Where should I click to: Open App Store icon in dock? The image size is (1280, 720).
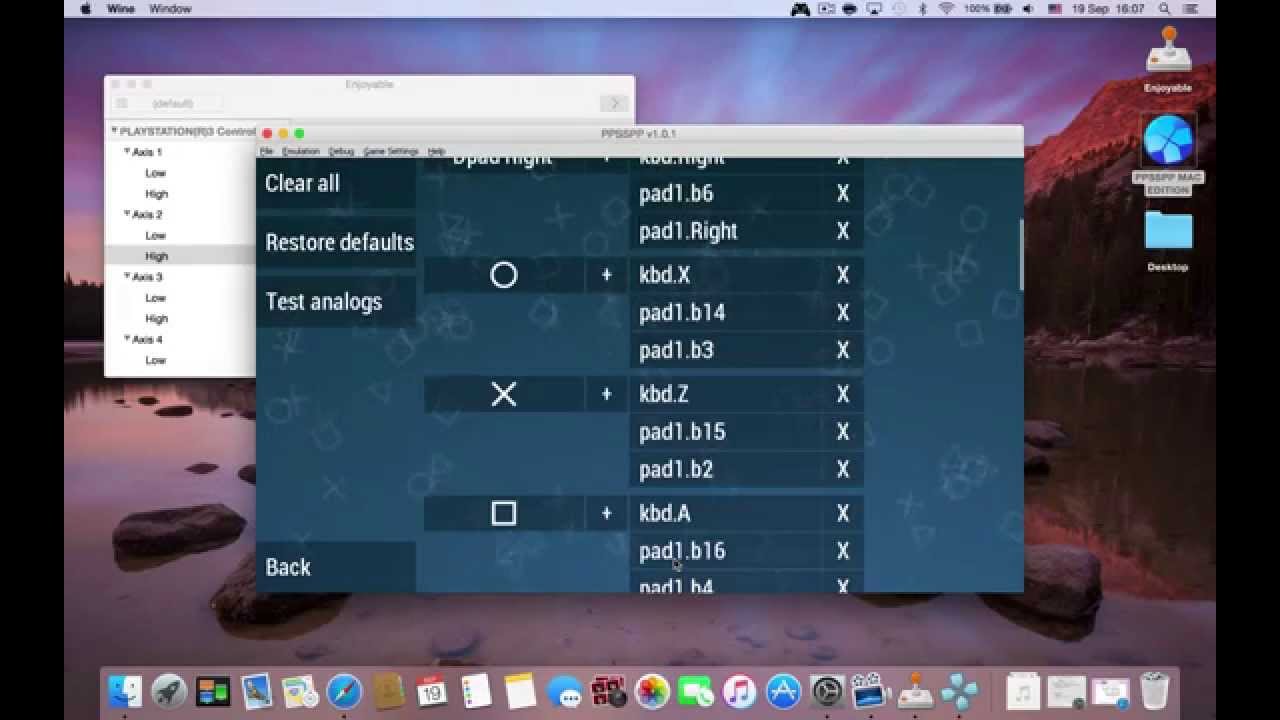784,691
